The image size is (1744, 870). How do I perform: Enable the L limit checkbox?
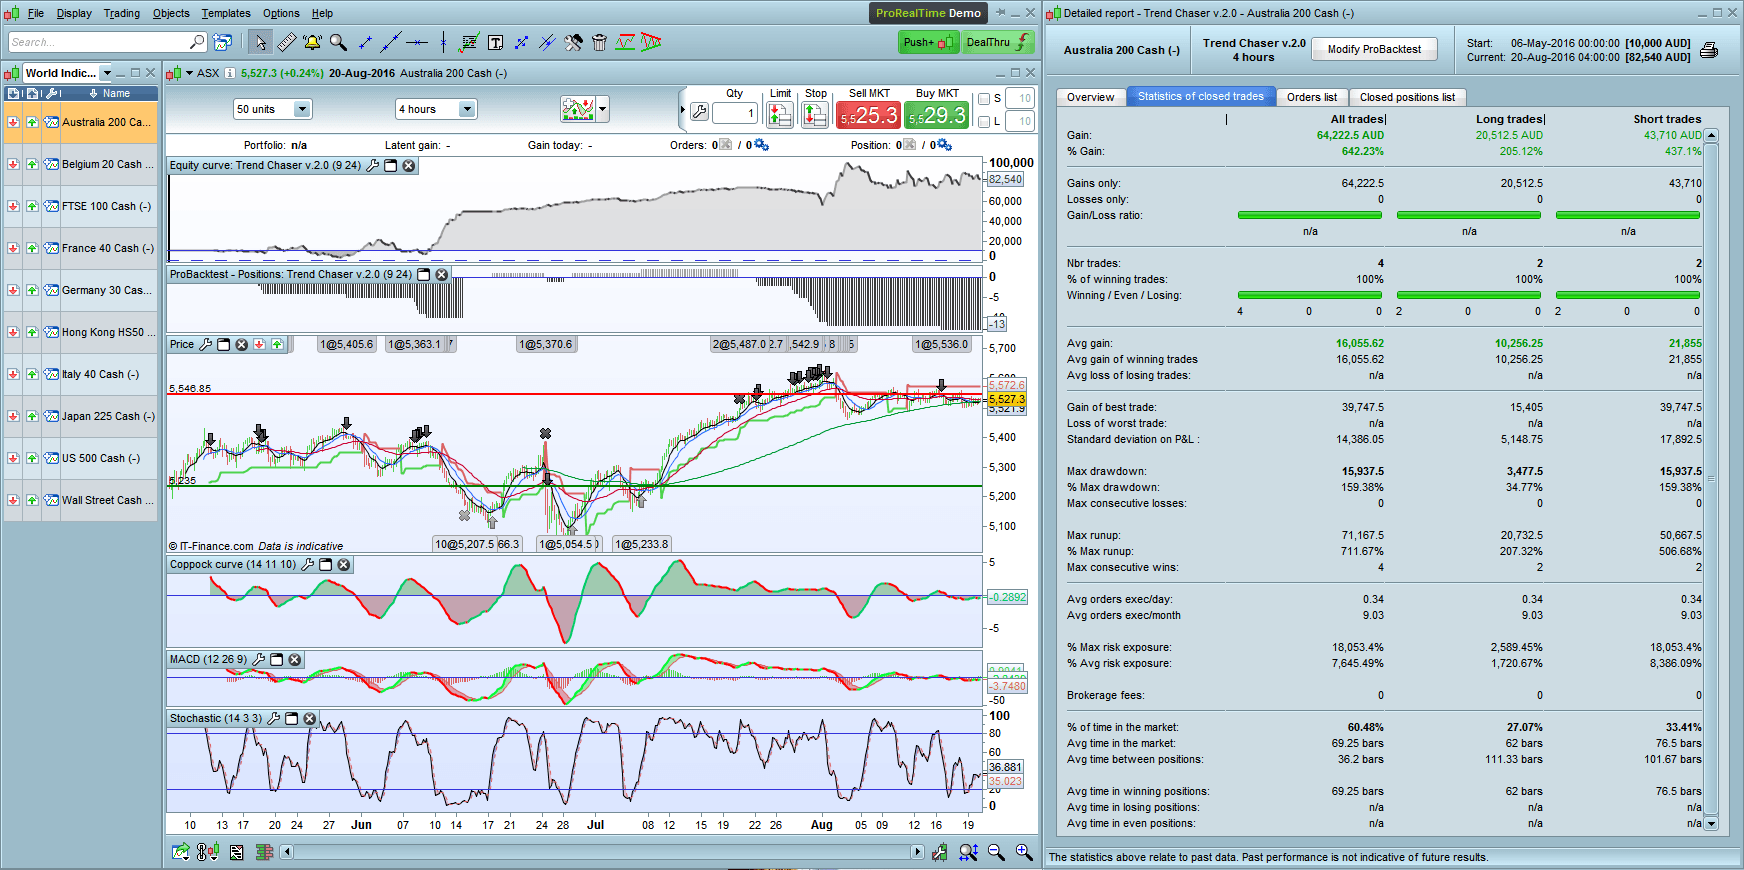(984, 122)
